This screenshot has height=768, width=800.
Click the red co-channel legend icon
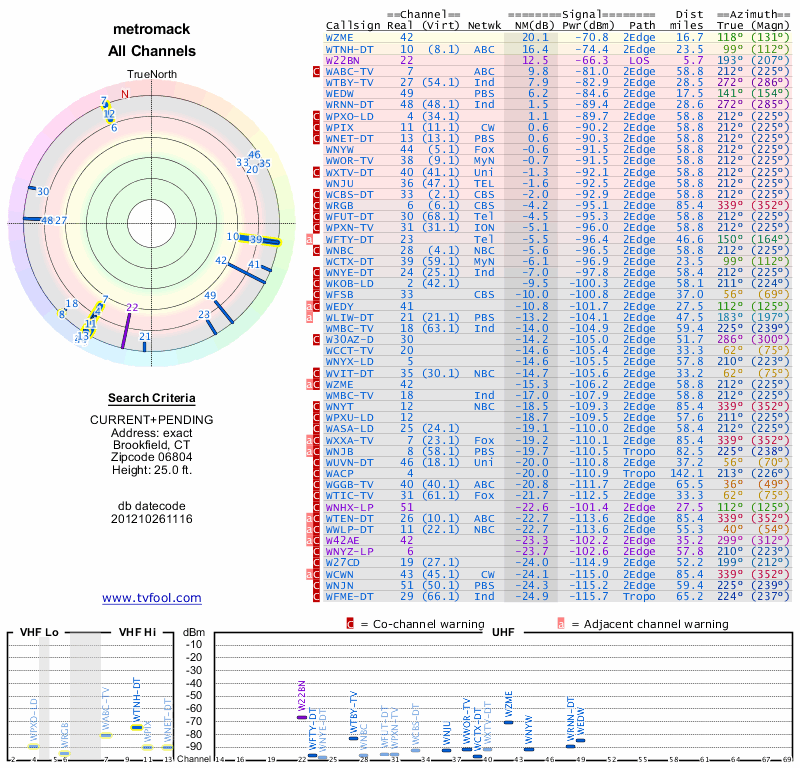350,624
